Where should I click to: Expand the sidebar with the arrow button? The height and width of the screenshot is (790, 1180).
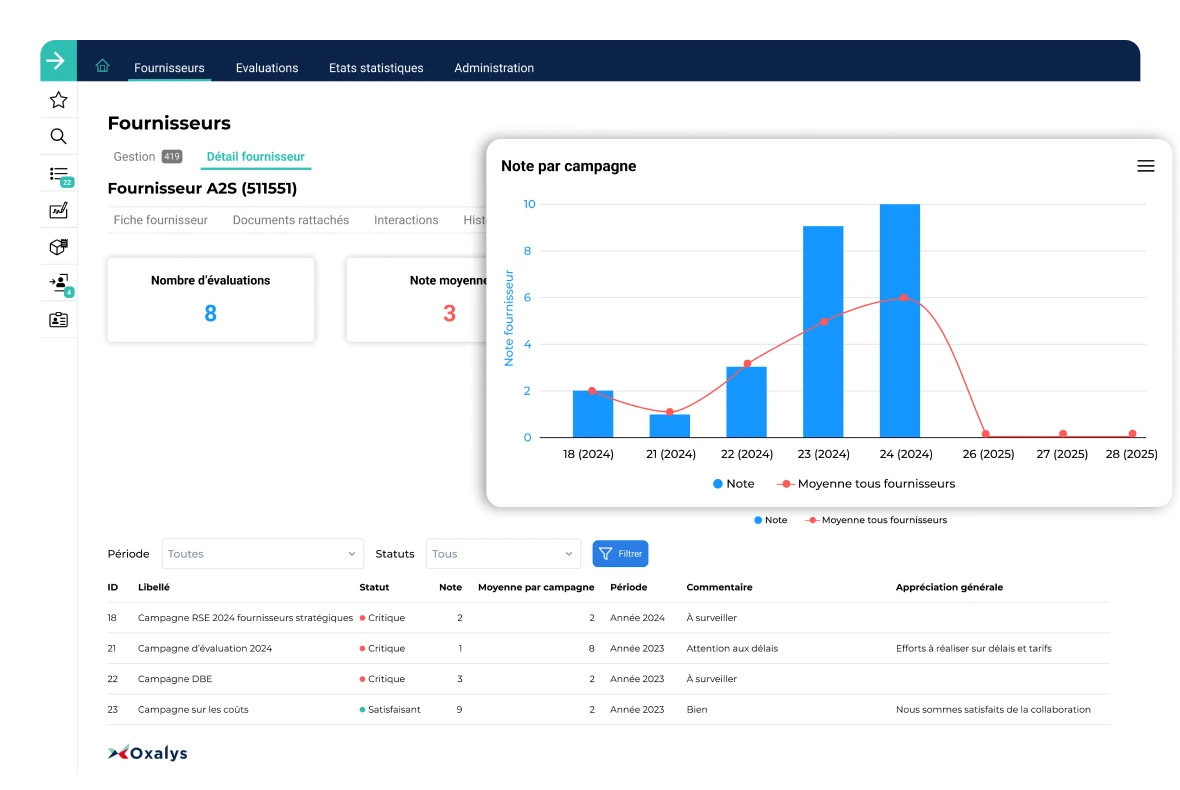pos(57,61)
